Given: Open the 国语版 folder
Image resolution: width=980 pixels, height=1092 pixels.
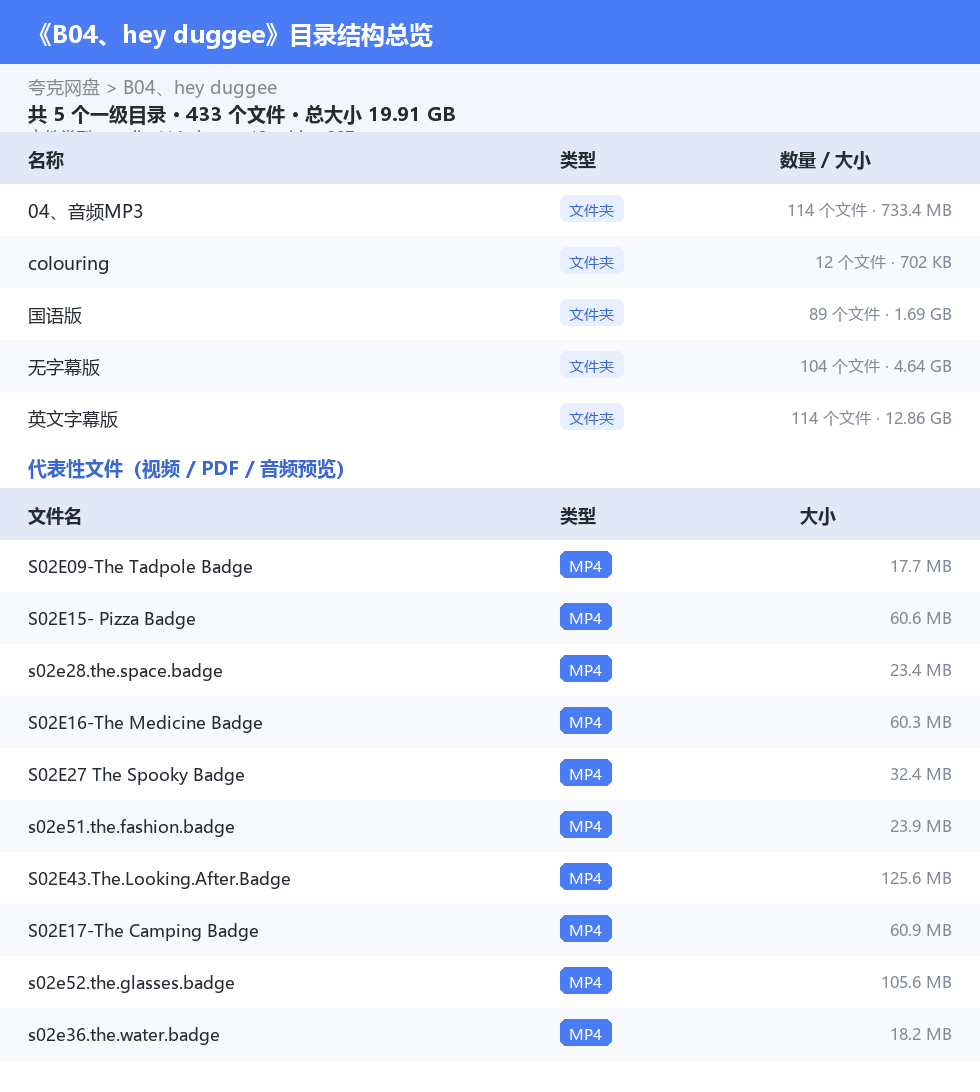Looking at the screenshot, I should click(55, 315).
